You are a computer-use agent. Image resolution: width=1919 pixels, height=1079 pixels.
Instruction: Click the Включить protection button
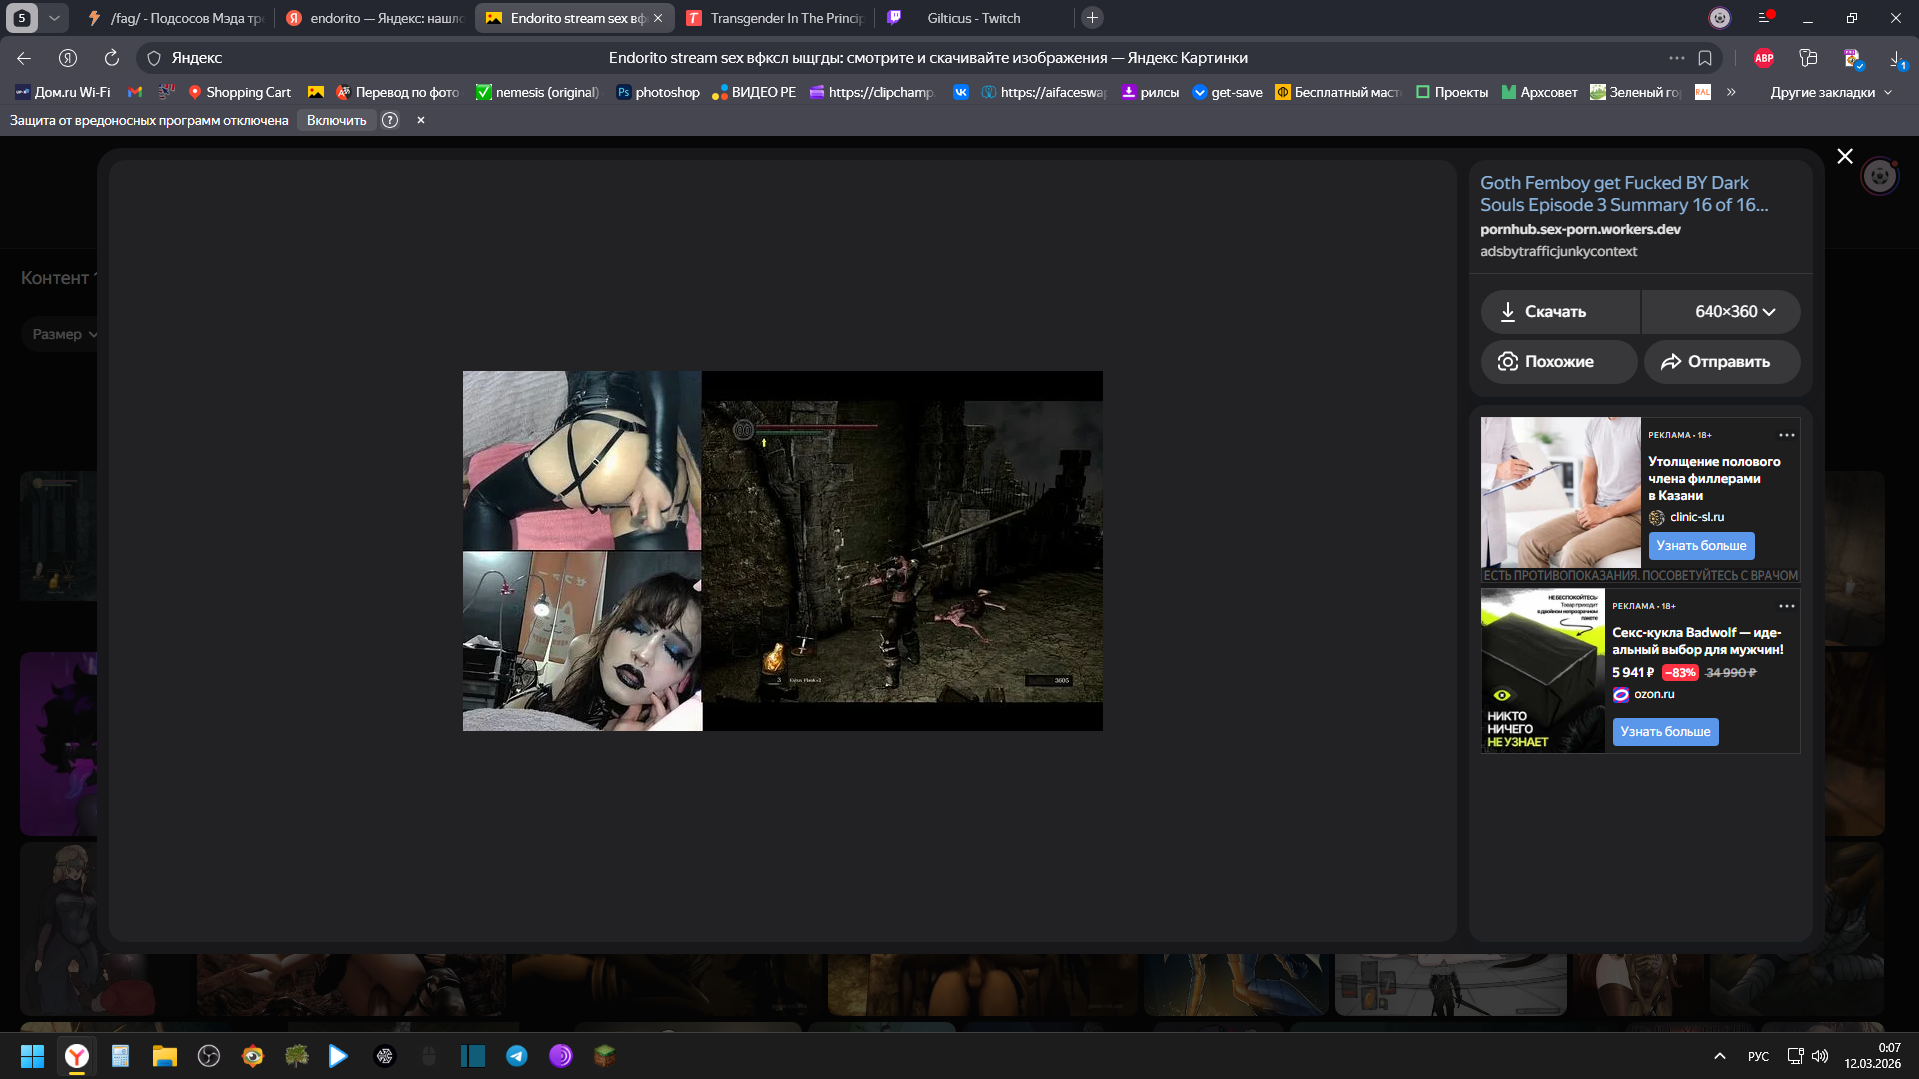[336, 120]
